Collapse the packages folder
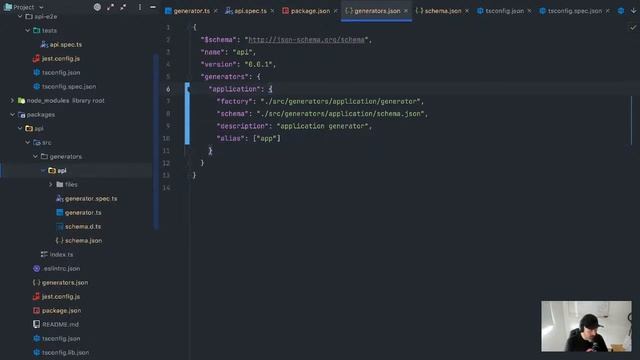Viewport: 640px width, 360px height. click(12, 115)
